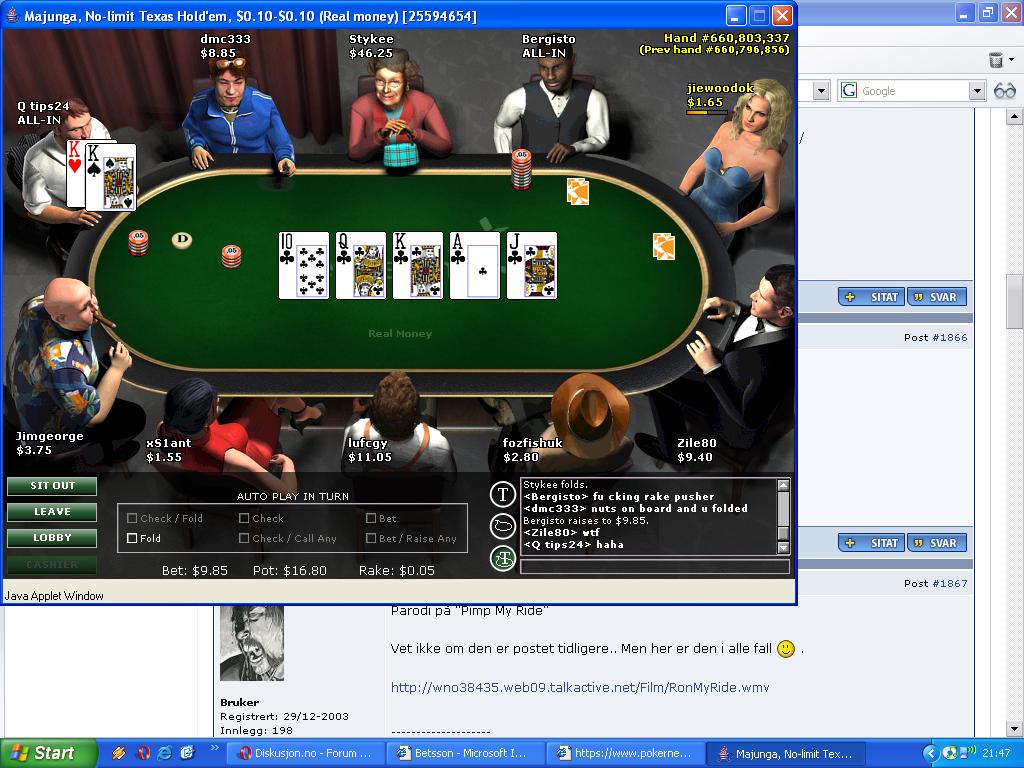Click the Jack of clubs board card

click(x=532, y=265)
